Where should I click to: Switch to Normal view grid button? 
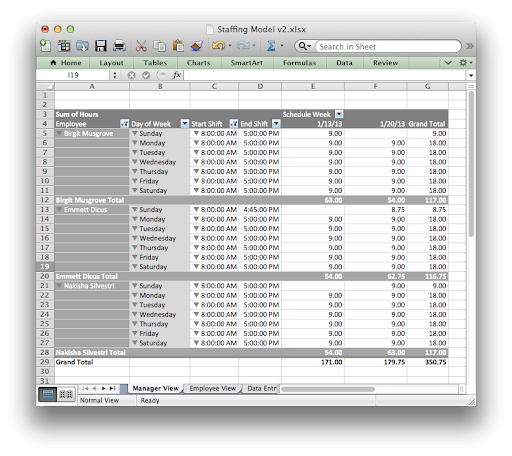(x=48, y=395)
